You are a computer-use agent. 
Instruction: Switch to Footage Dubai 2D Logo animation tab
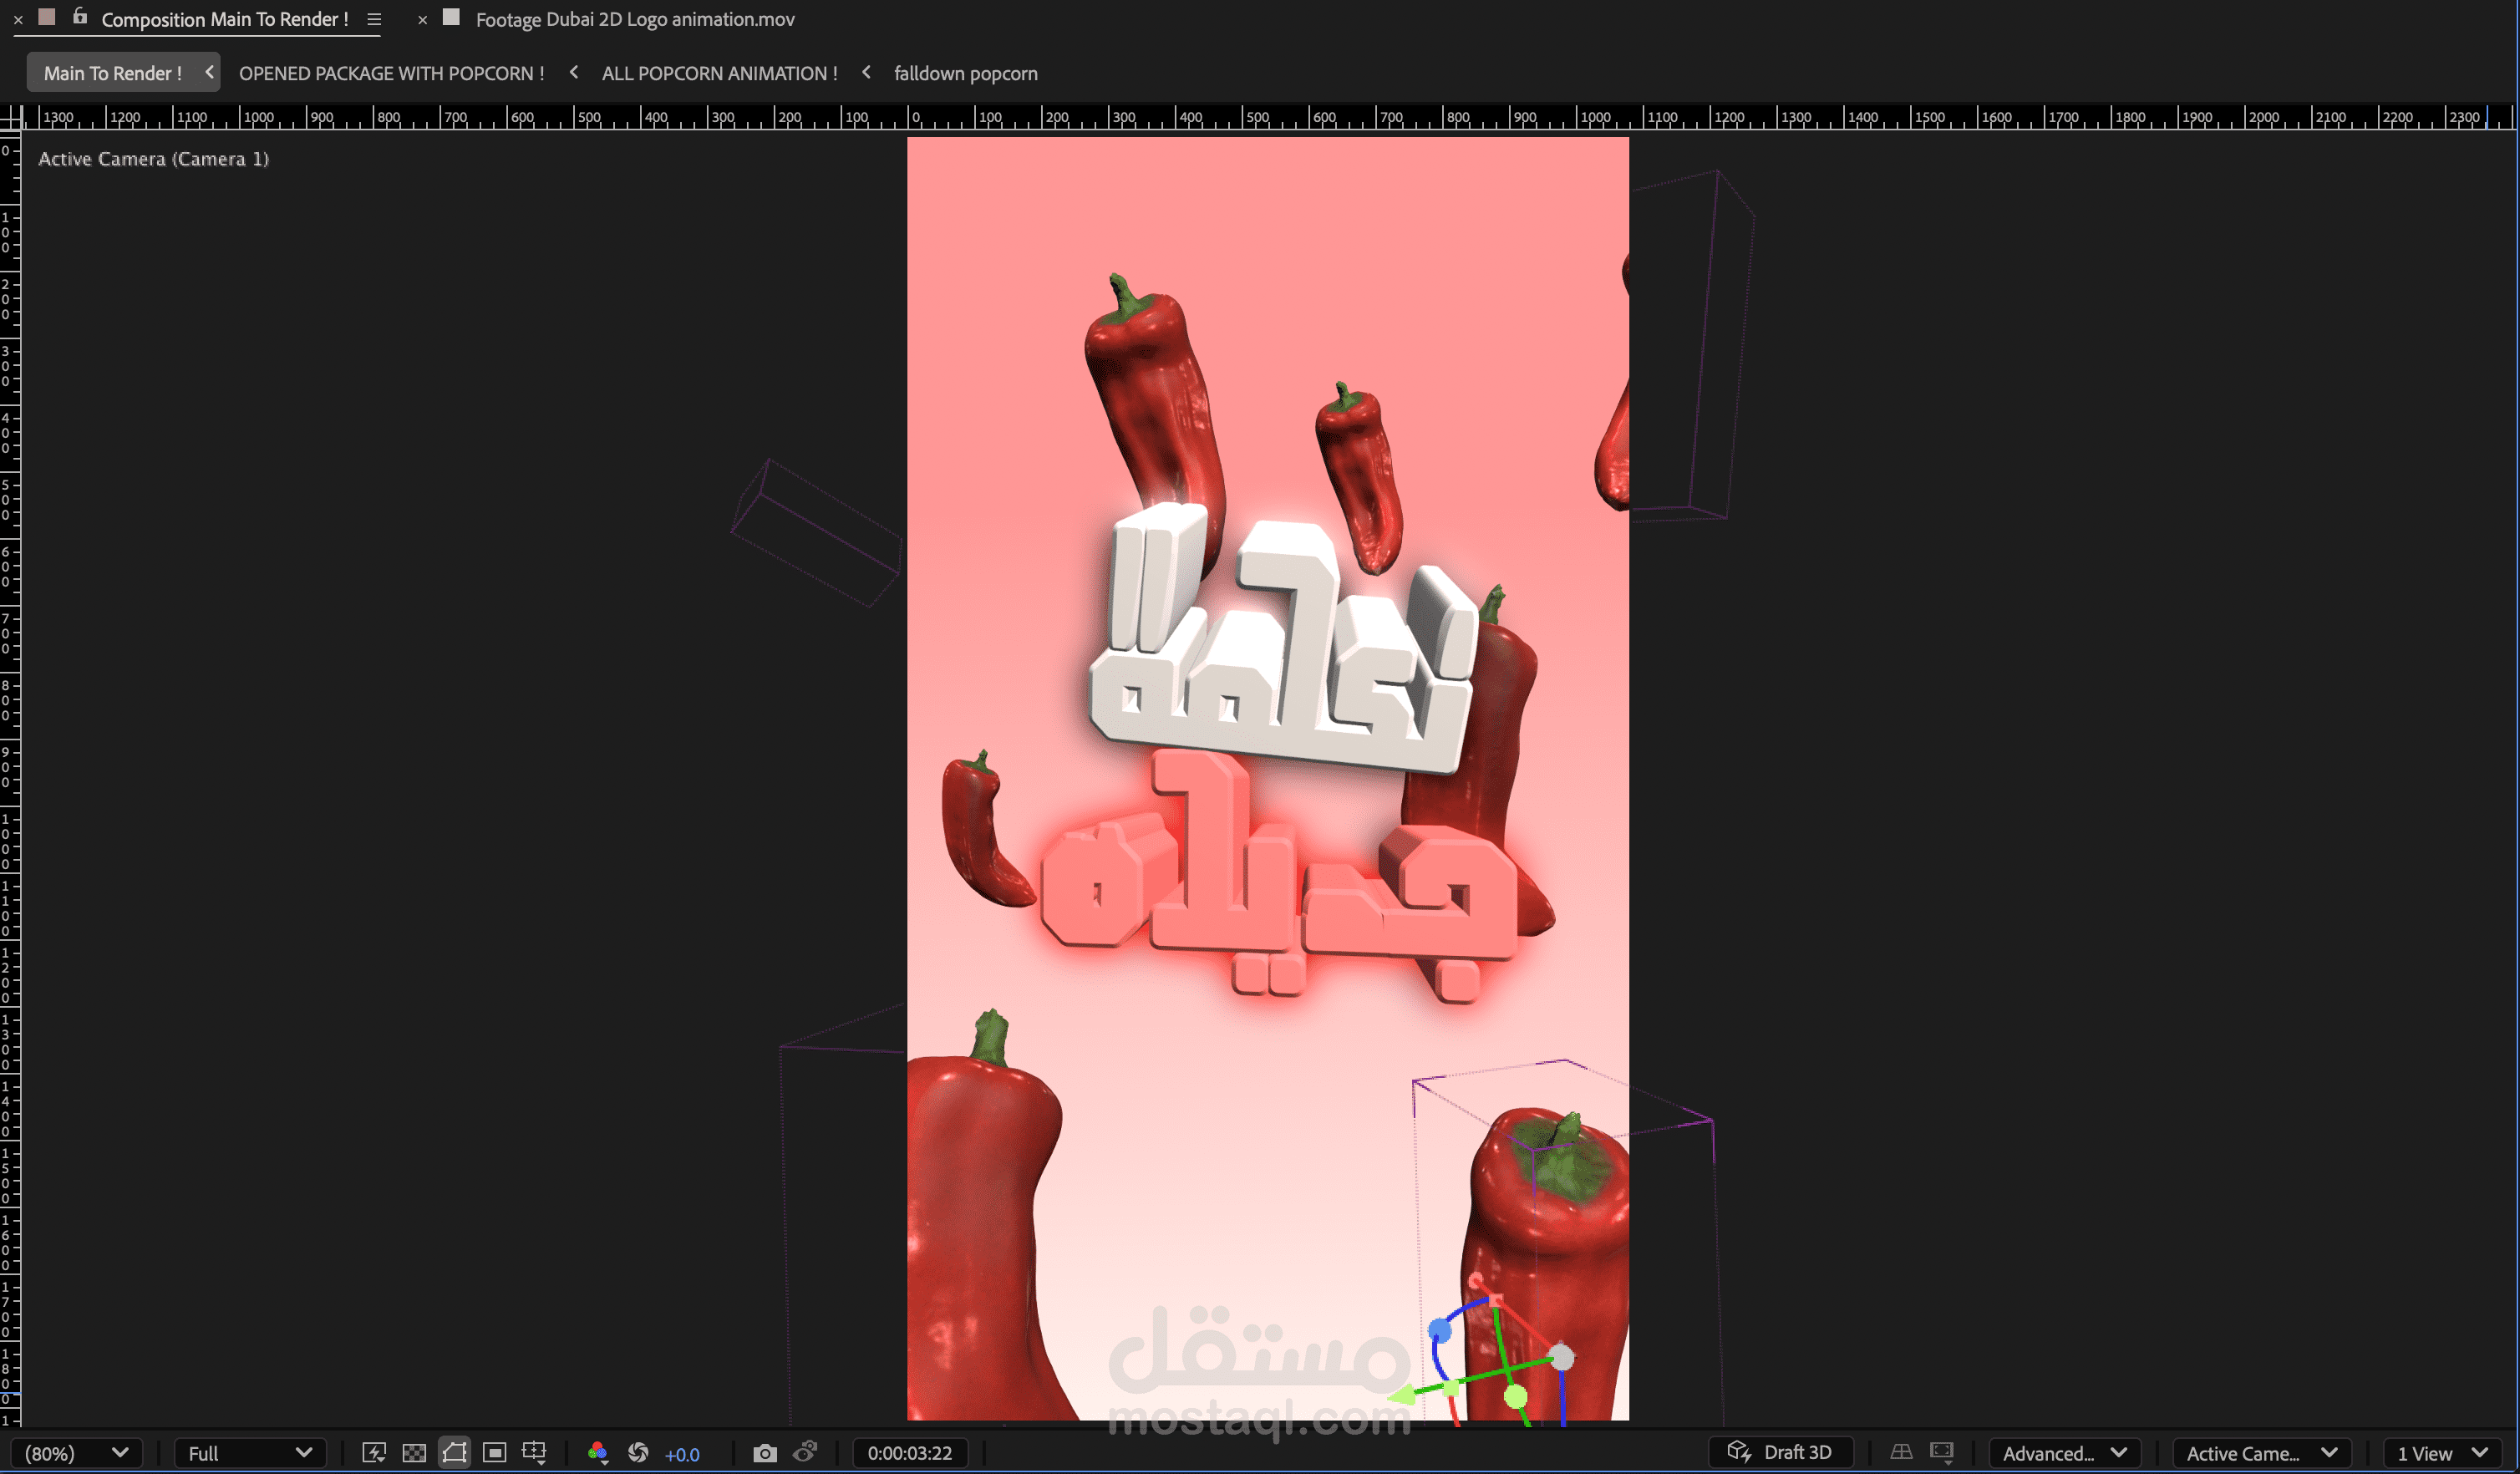click(x=634, y=19)
